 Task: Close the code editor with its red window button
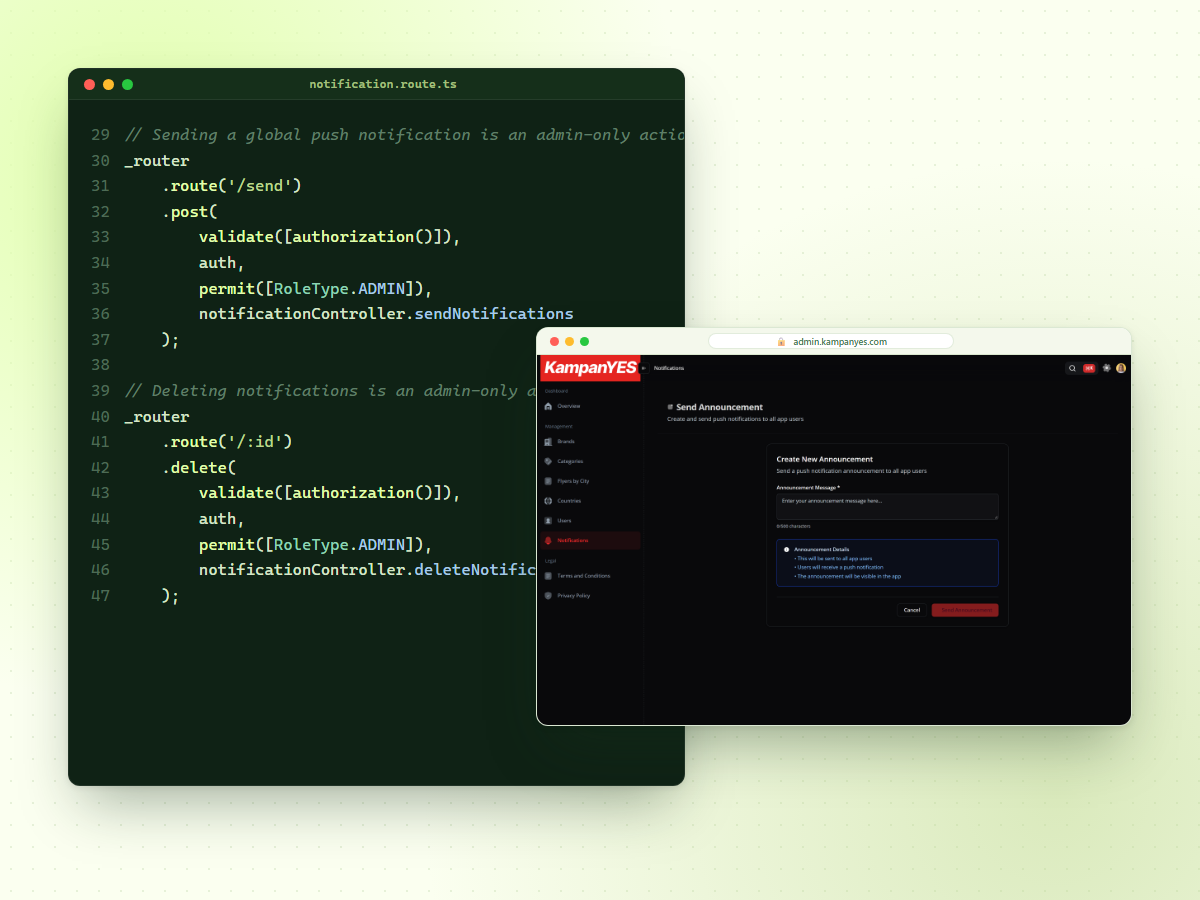(x=90, y=84)
